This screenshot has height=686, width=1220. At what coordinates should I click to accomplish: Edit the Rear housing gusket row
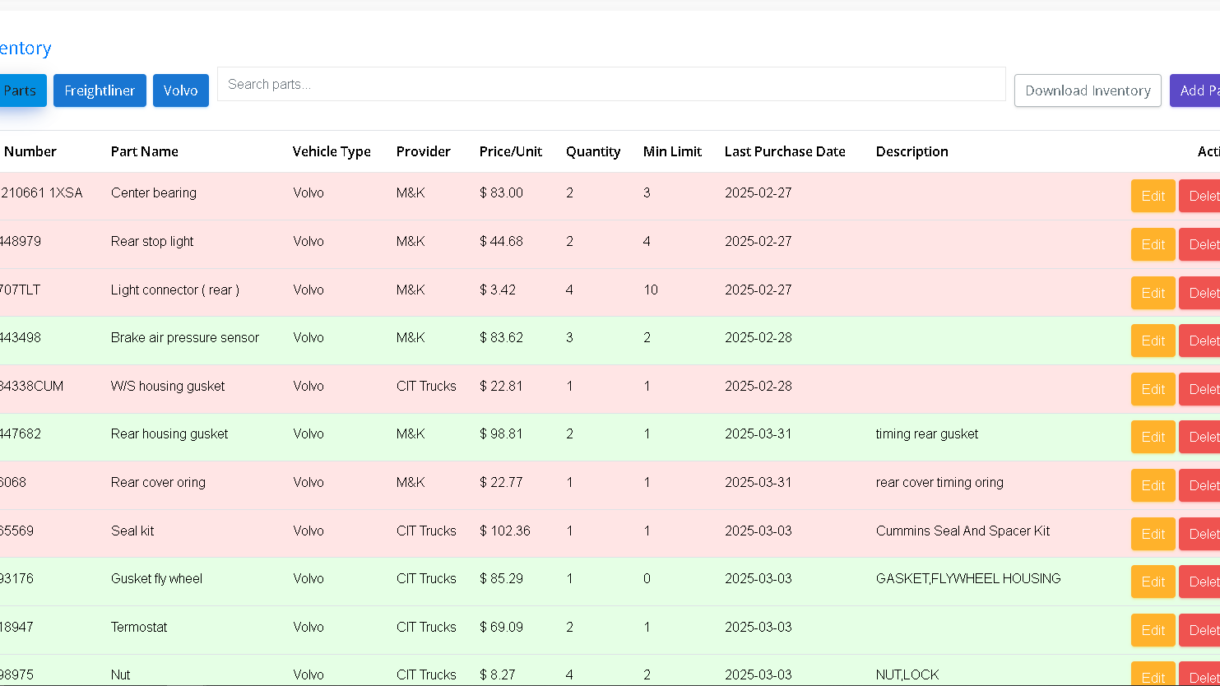click(x=1153, y=437)
